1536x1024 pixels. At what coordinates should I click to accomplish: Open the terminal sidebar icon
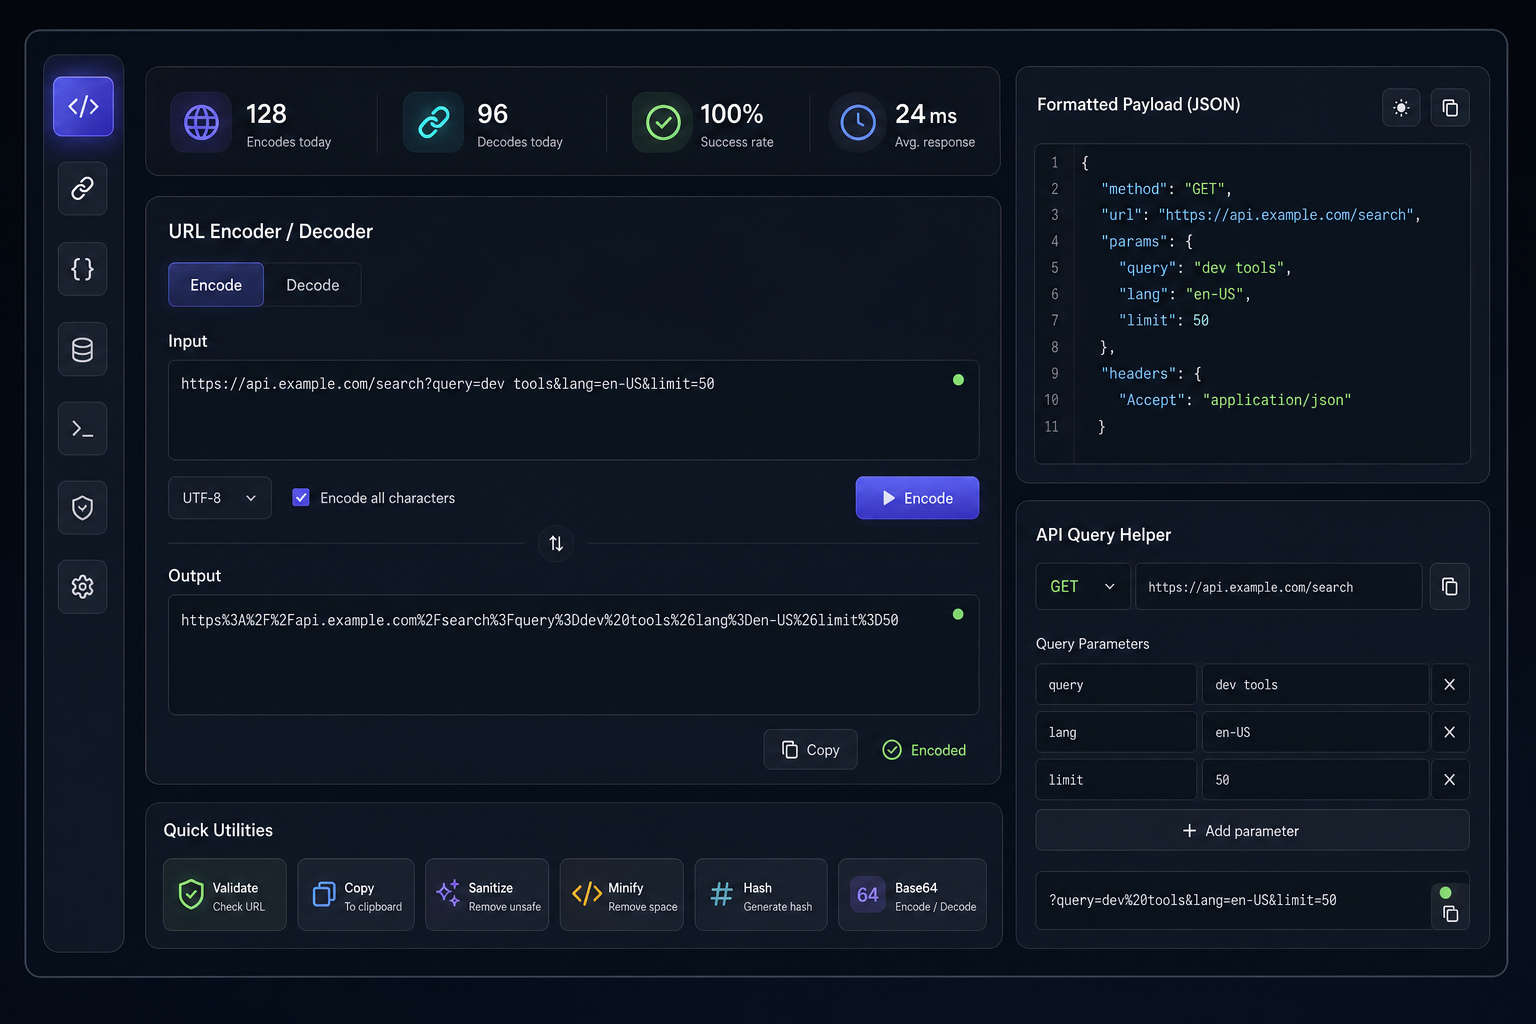(x=83, y=429)
